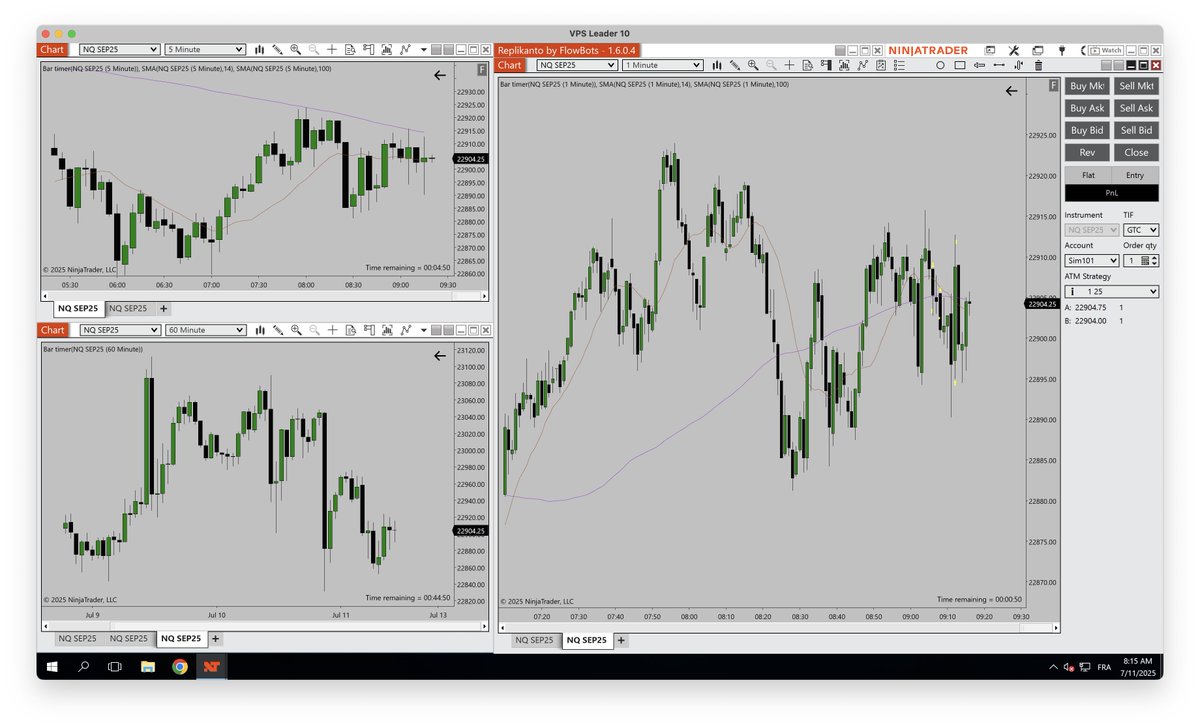Open bar style icon in 60 Minute chart toolbar
This screenshot has width=1200, height=728.
259,330
